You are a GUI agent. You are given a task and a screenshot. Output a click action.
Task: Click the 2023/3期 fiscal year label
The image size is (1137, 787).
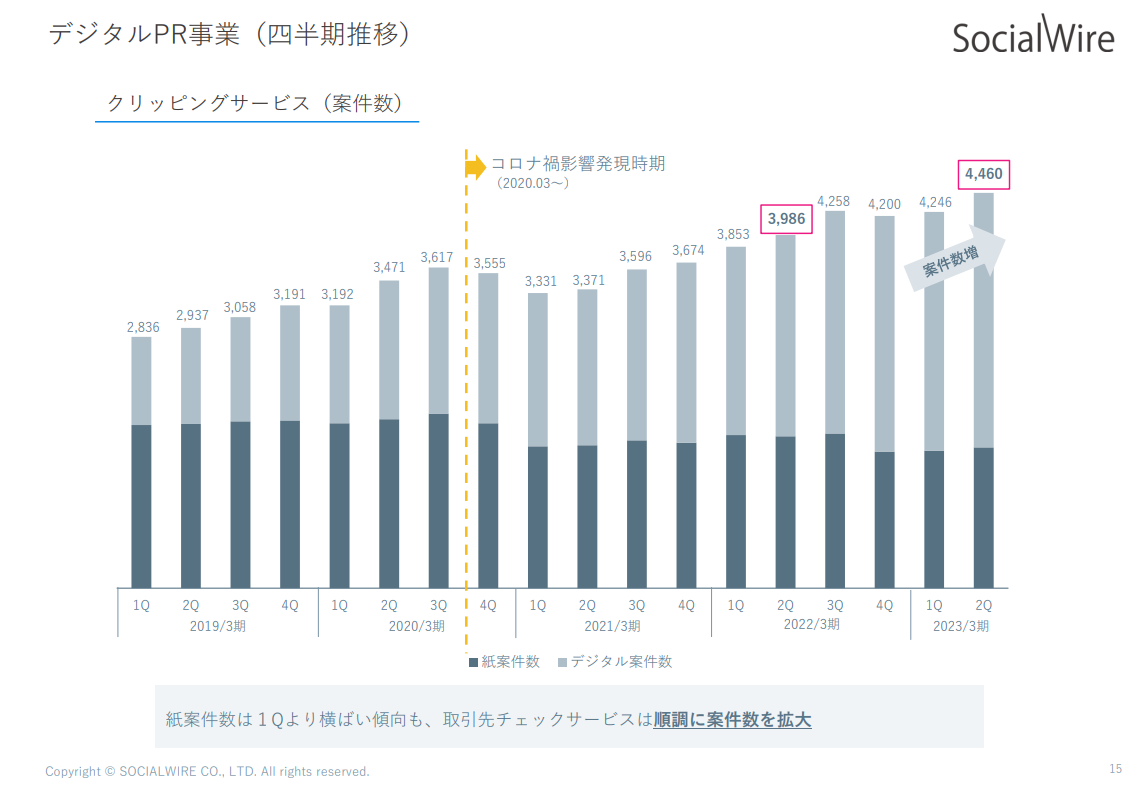coord(961,626)
